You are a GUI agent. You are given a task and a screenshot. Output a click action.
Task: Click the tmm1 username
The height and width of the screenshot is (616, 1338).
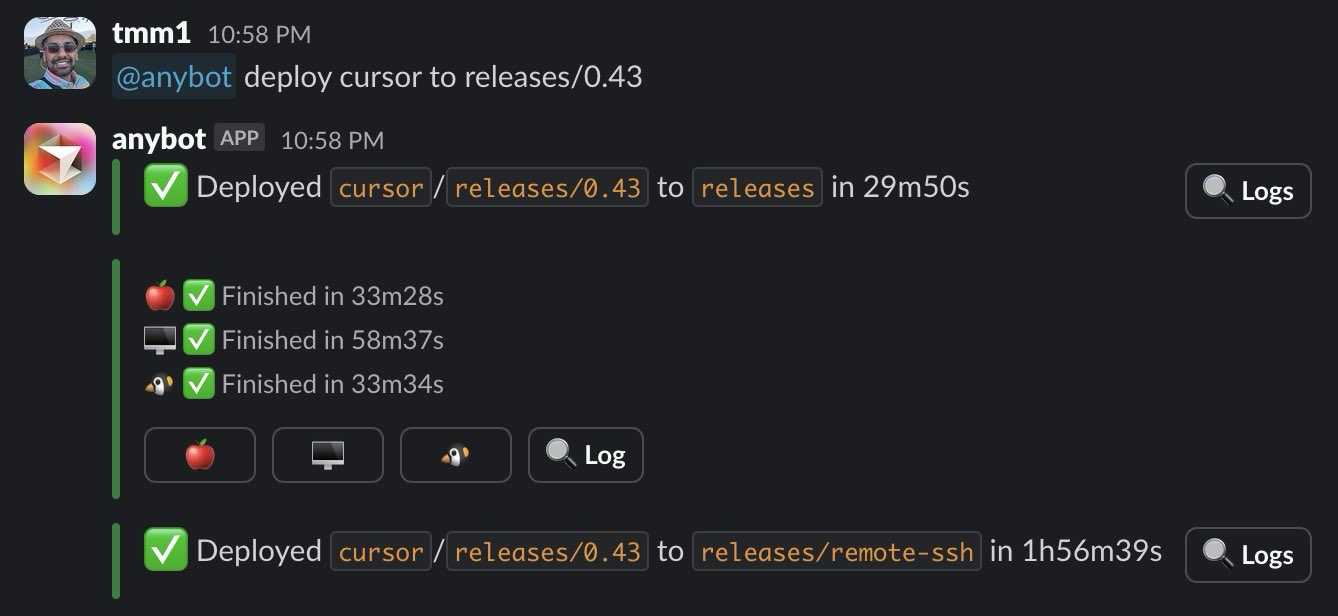pyautogui.click(x=151, y=33)
